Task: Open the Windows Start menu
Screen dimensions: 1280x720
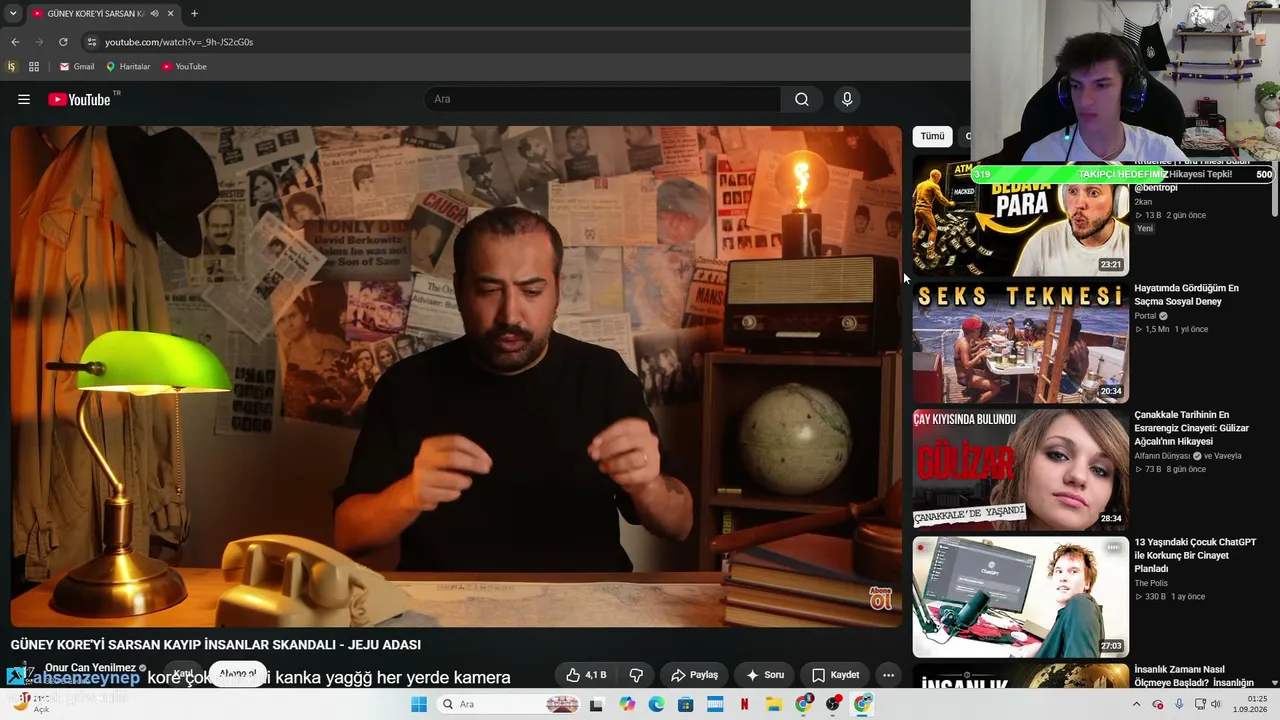Action: pos(419,704)
